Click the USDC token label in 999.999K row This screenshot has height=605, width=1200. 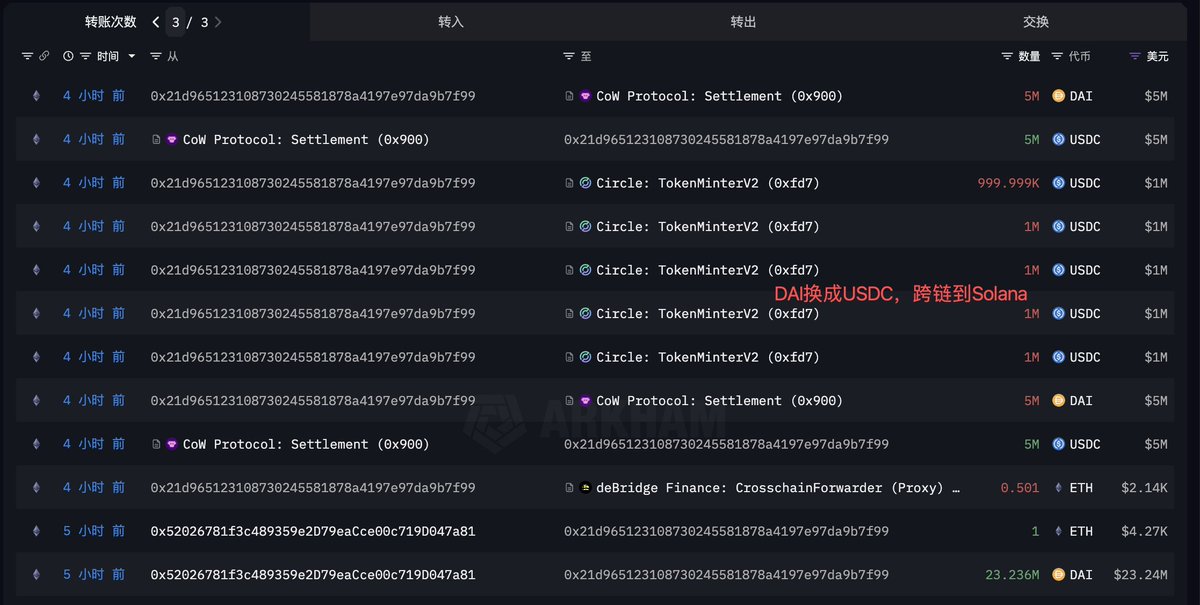1085,183
